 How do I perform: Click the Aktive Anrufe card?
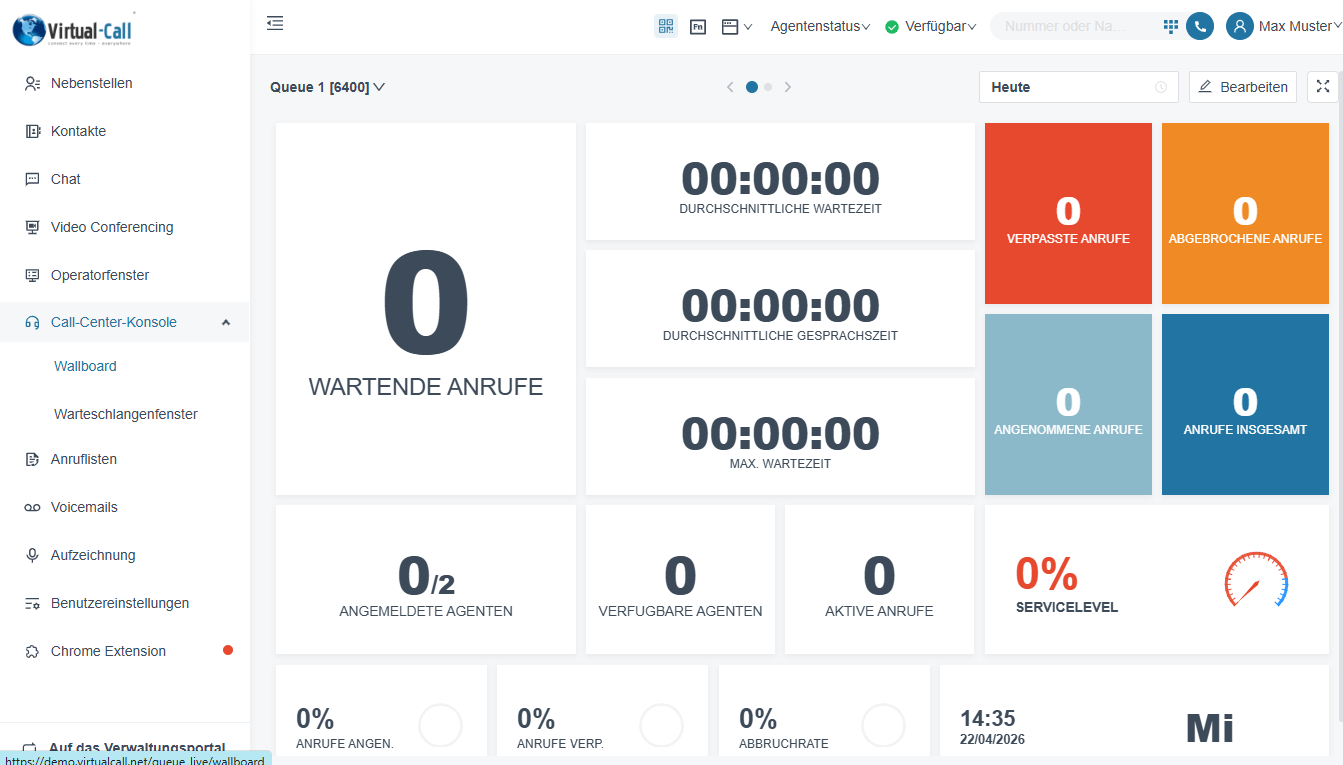point(879,579)
